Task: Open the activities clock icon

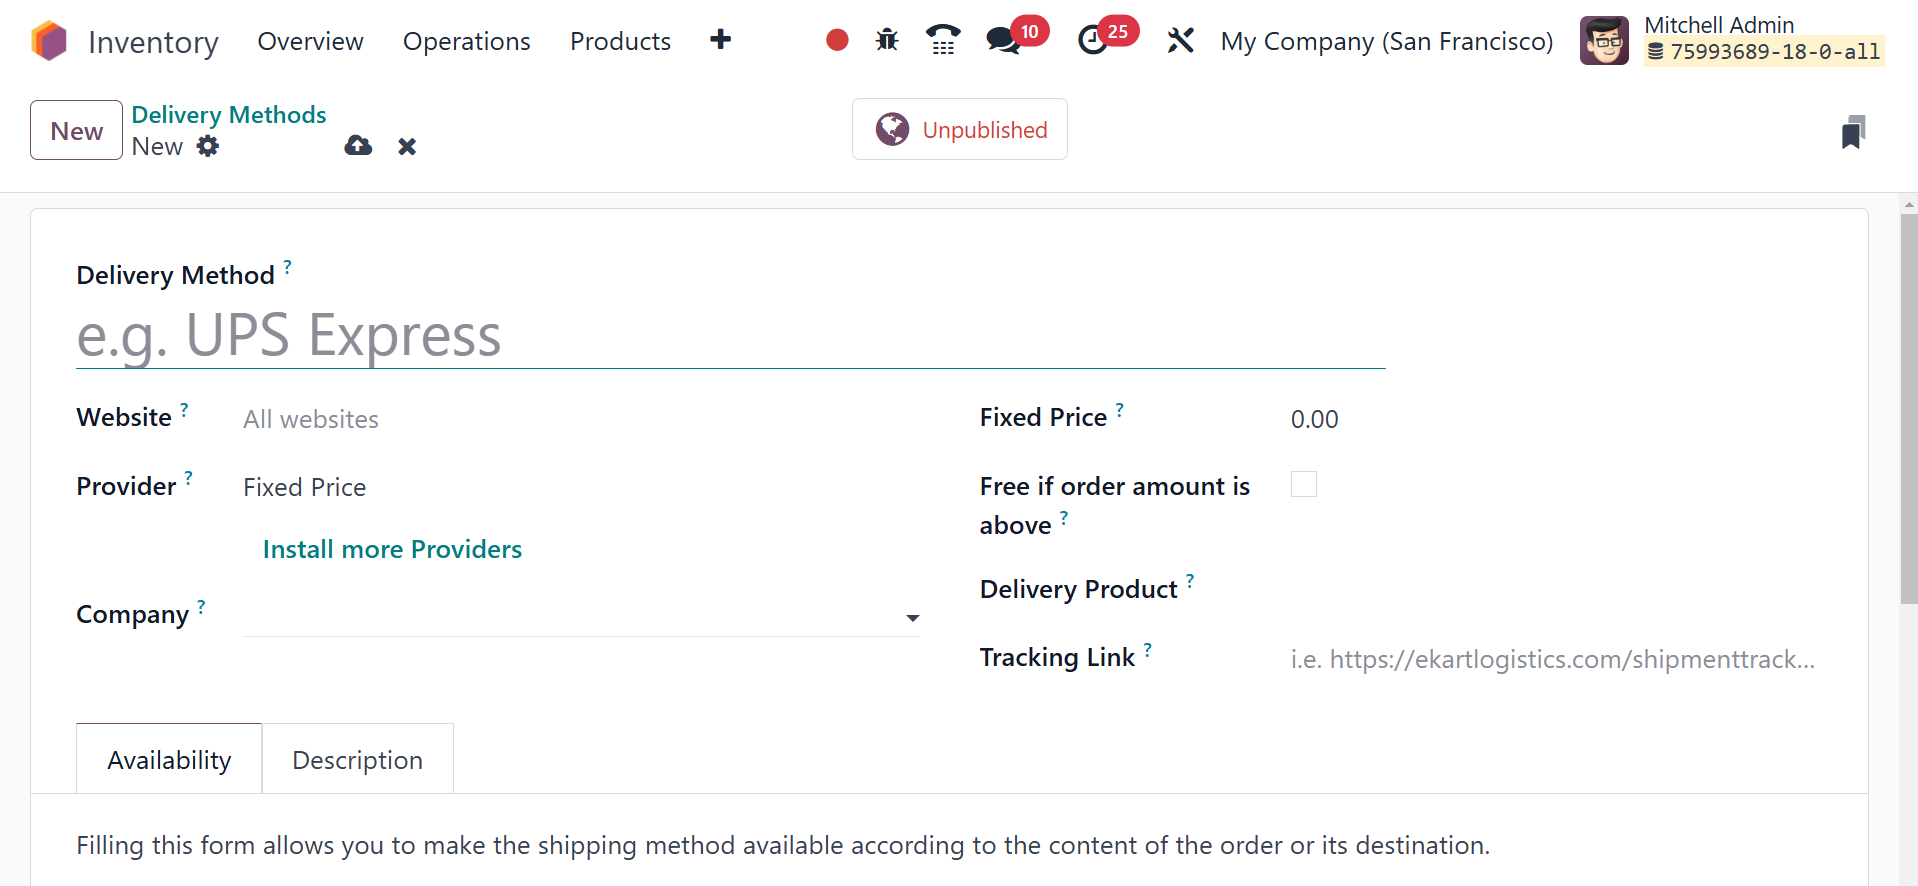Action: point(1093,40)
